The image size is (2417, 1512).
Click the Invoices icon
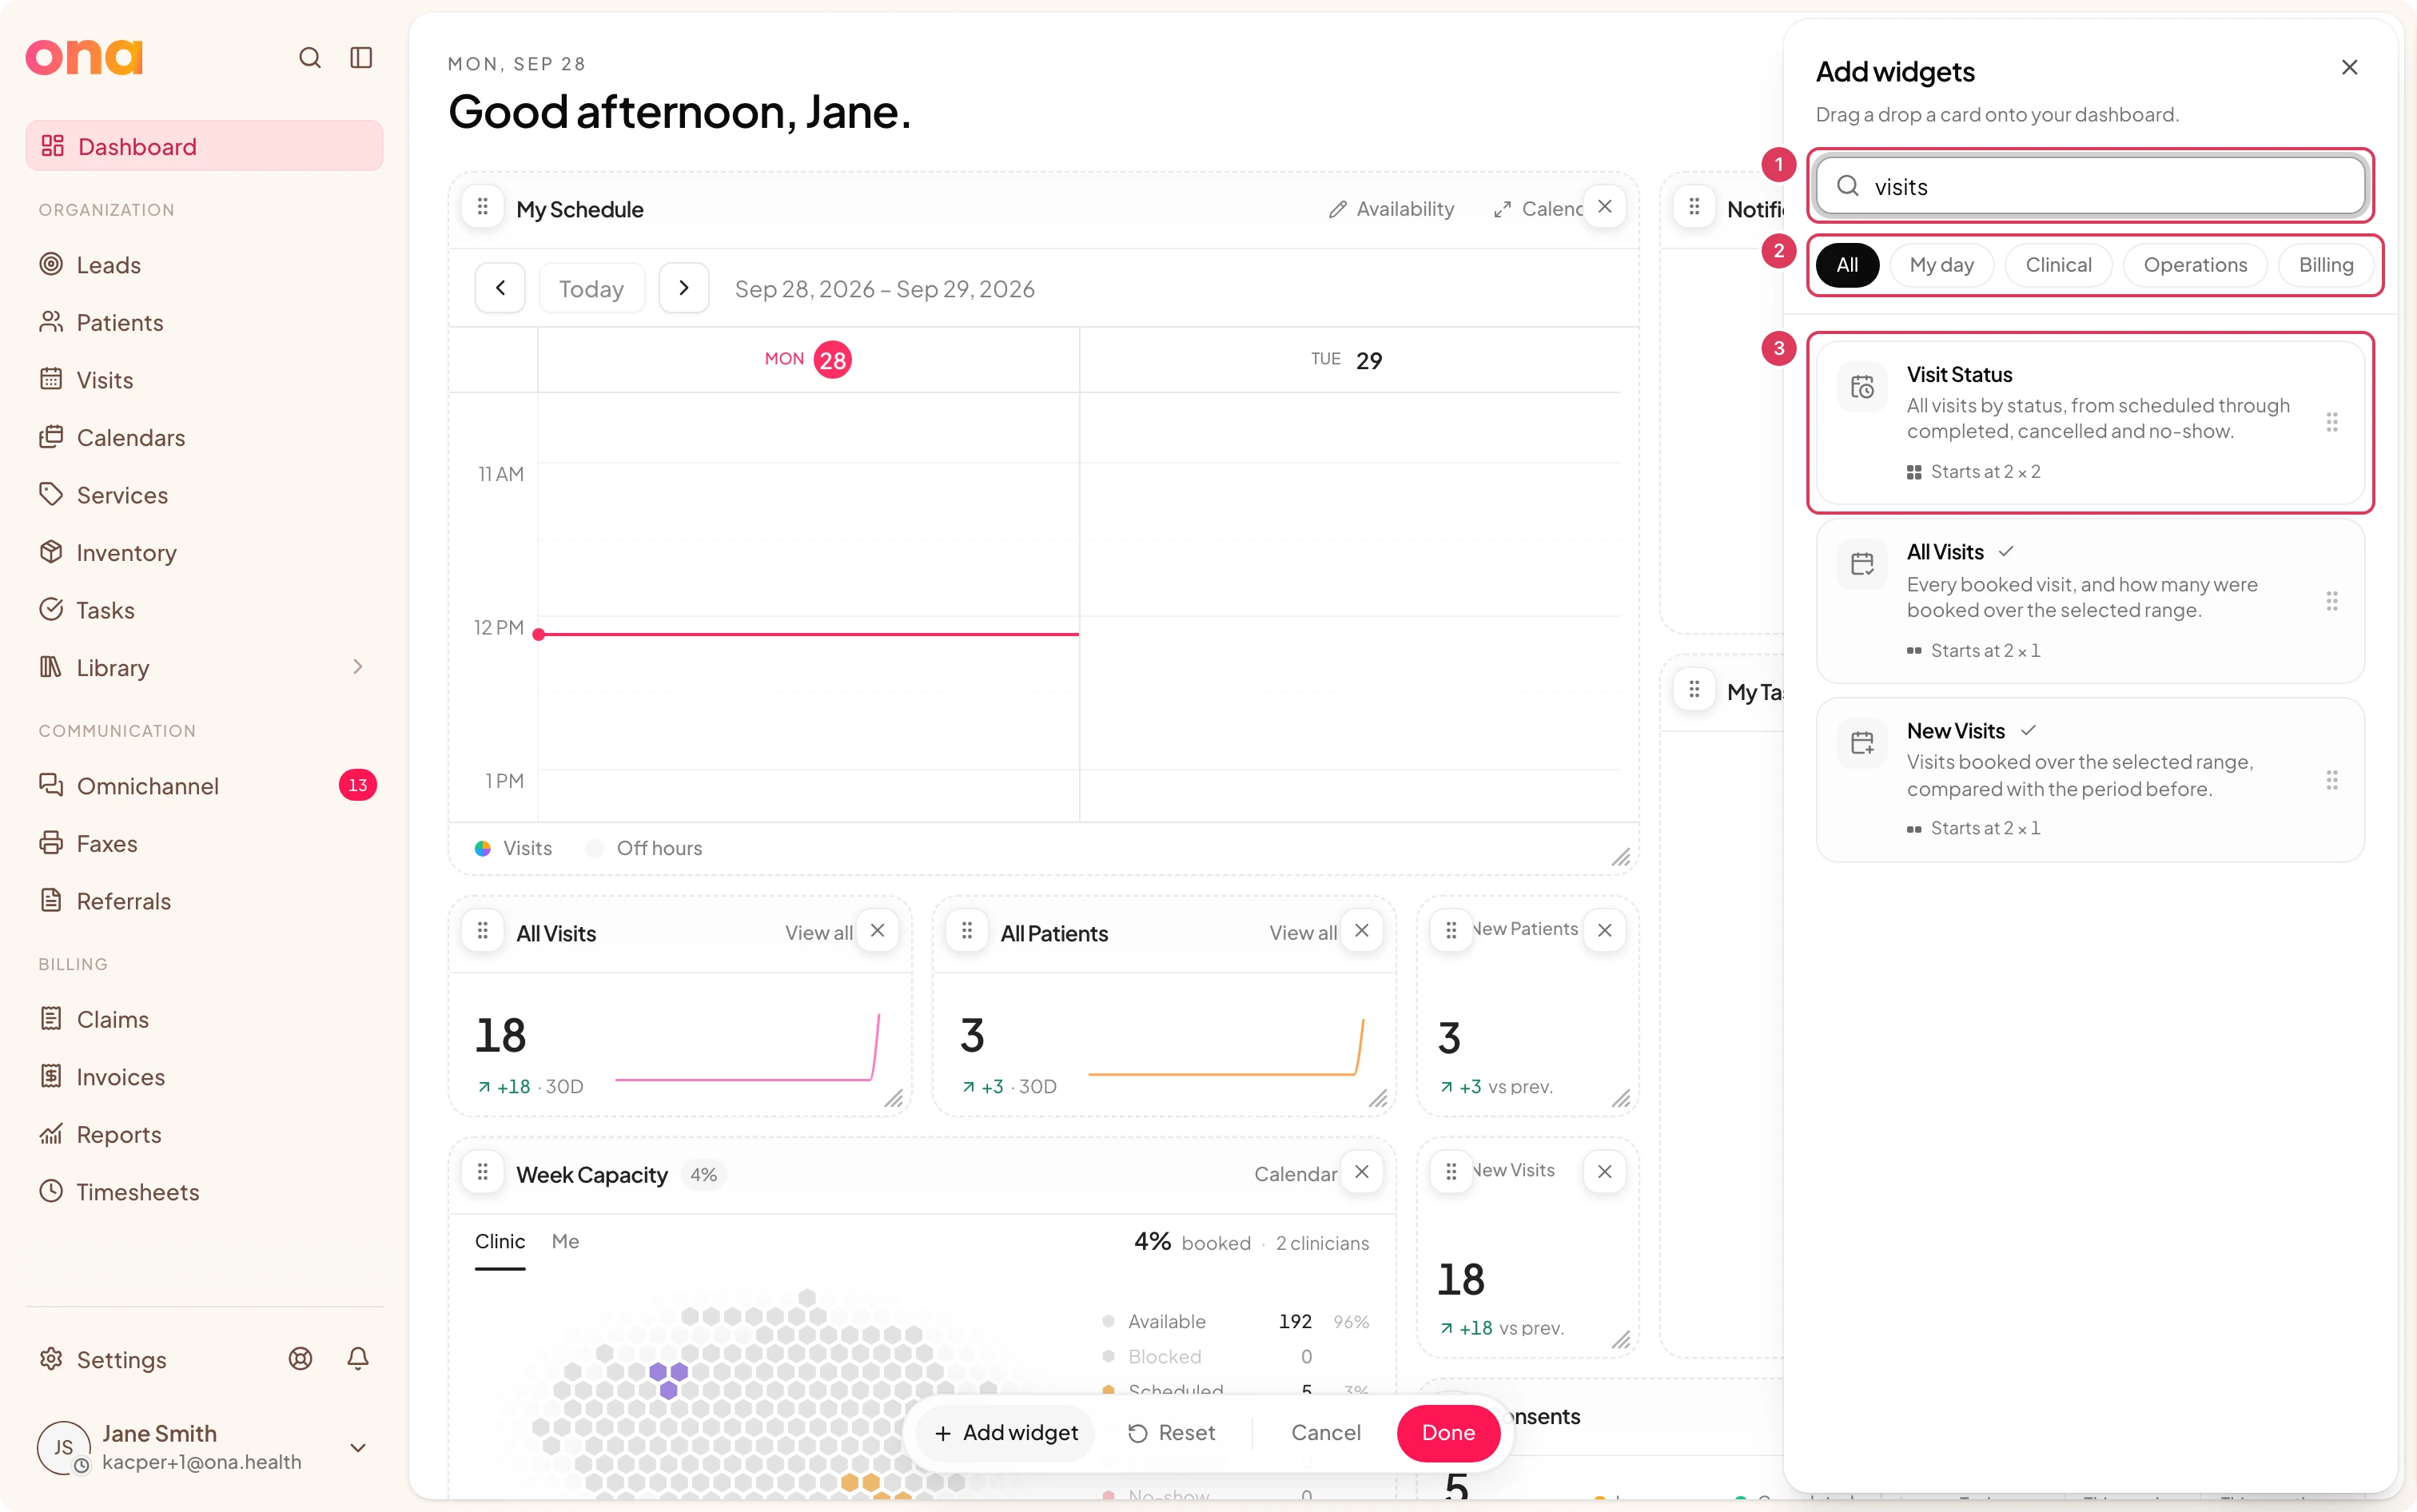[51, 1076]
